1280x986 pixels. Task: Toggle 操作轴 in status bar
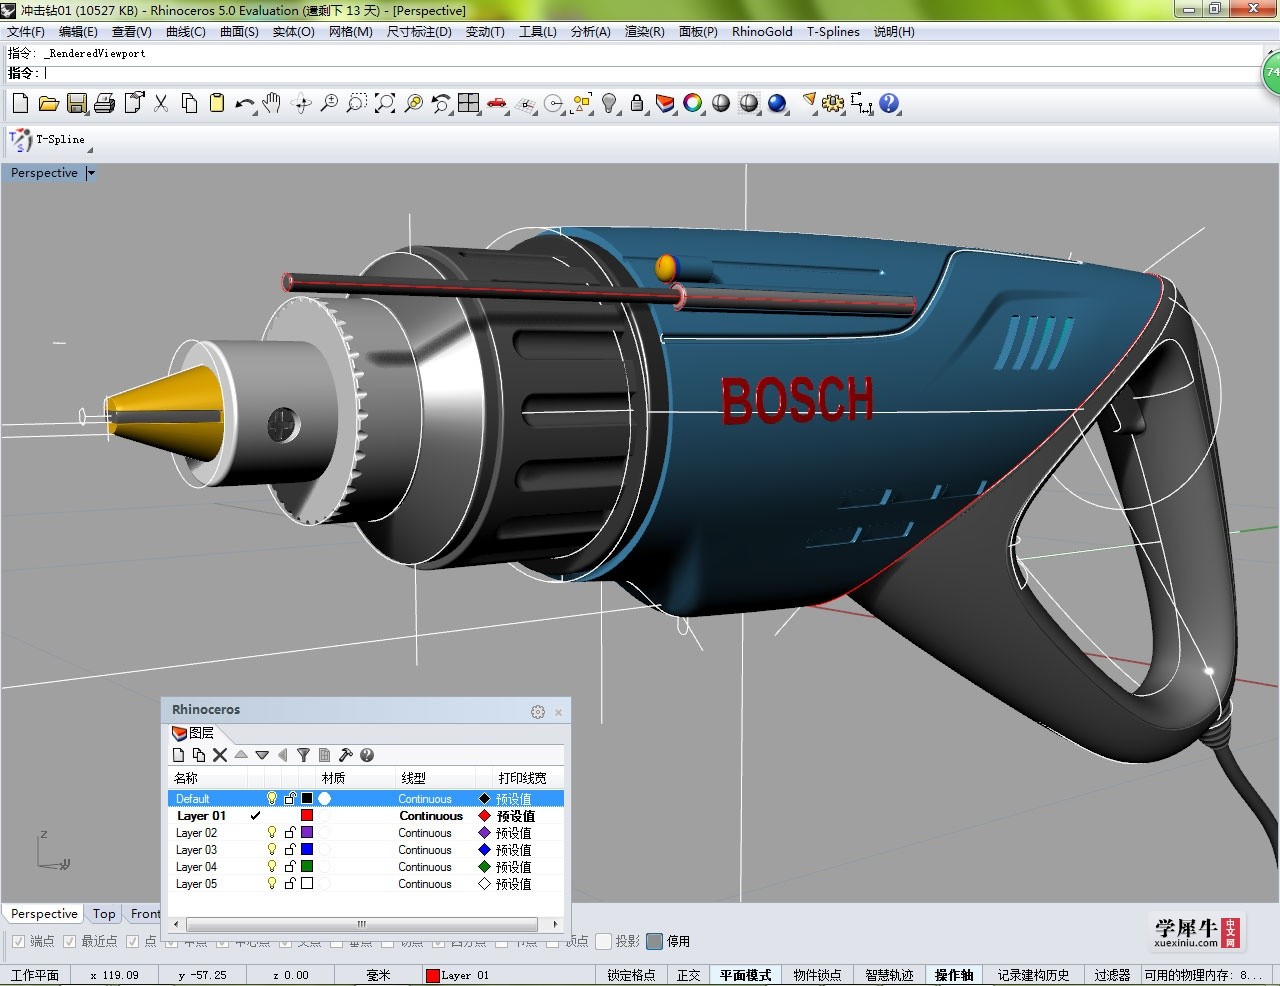tap(954, 975)
